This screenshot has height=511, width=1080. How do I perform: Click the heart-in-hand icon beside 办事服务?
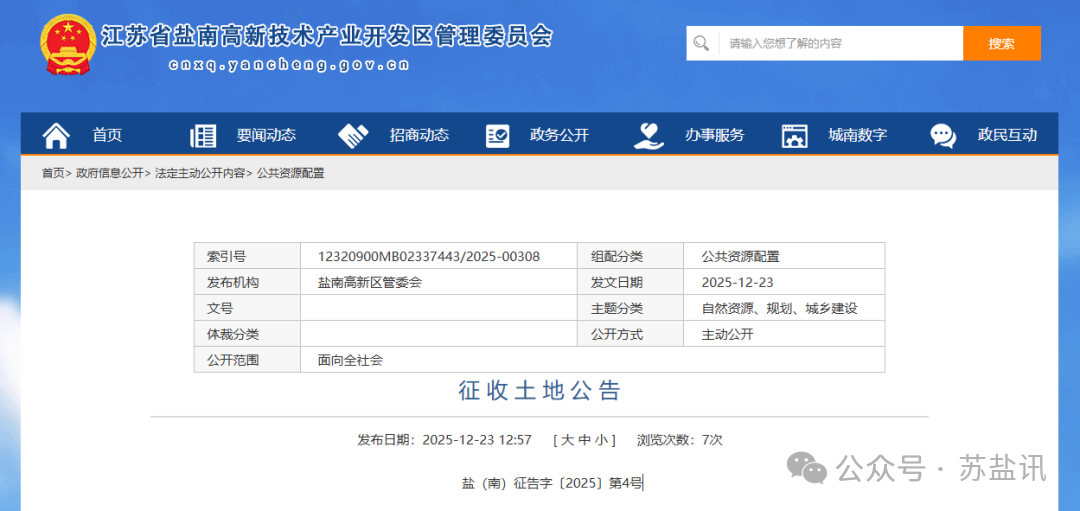[649, 135]
